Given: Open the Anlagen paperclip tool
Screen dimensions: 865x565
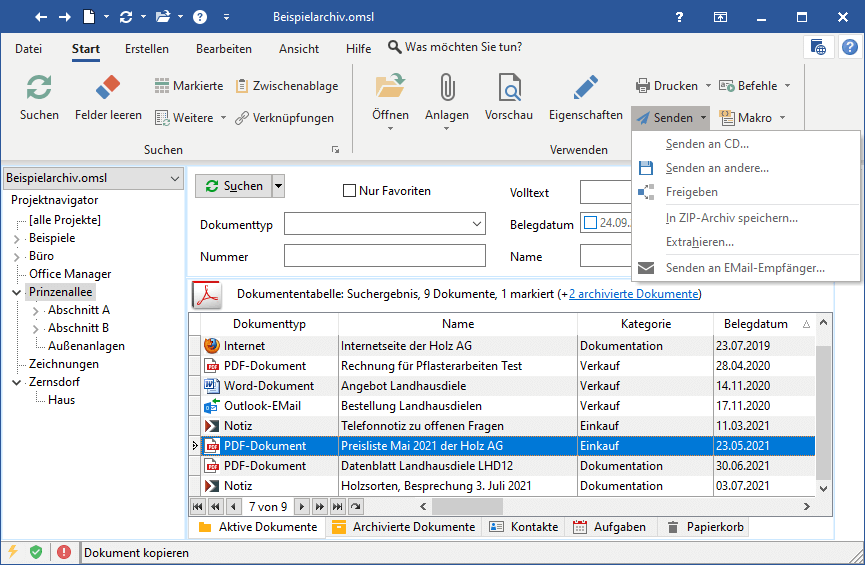Looking at the screenshot, I should (x=446, y=88).
